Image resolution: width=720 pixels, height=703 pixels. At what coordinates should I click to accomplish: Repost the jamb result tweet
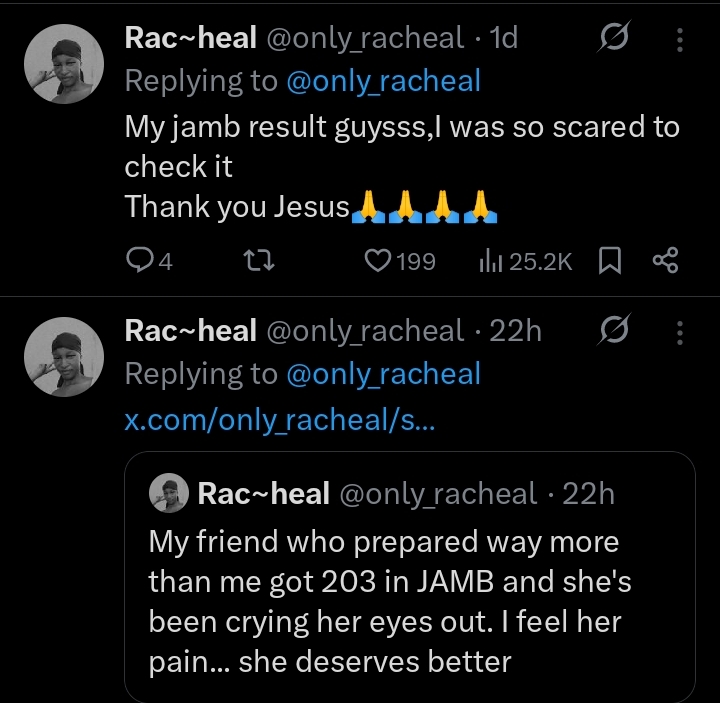point(260,261)
